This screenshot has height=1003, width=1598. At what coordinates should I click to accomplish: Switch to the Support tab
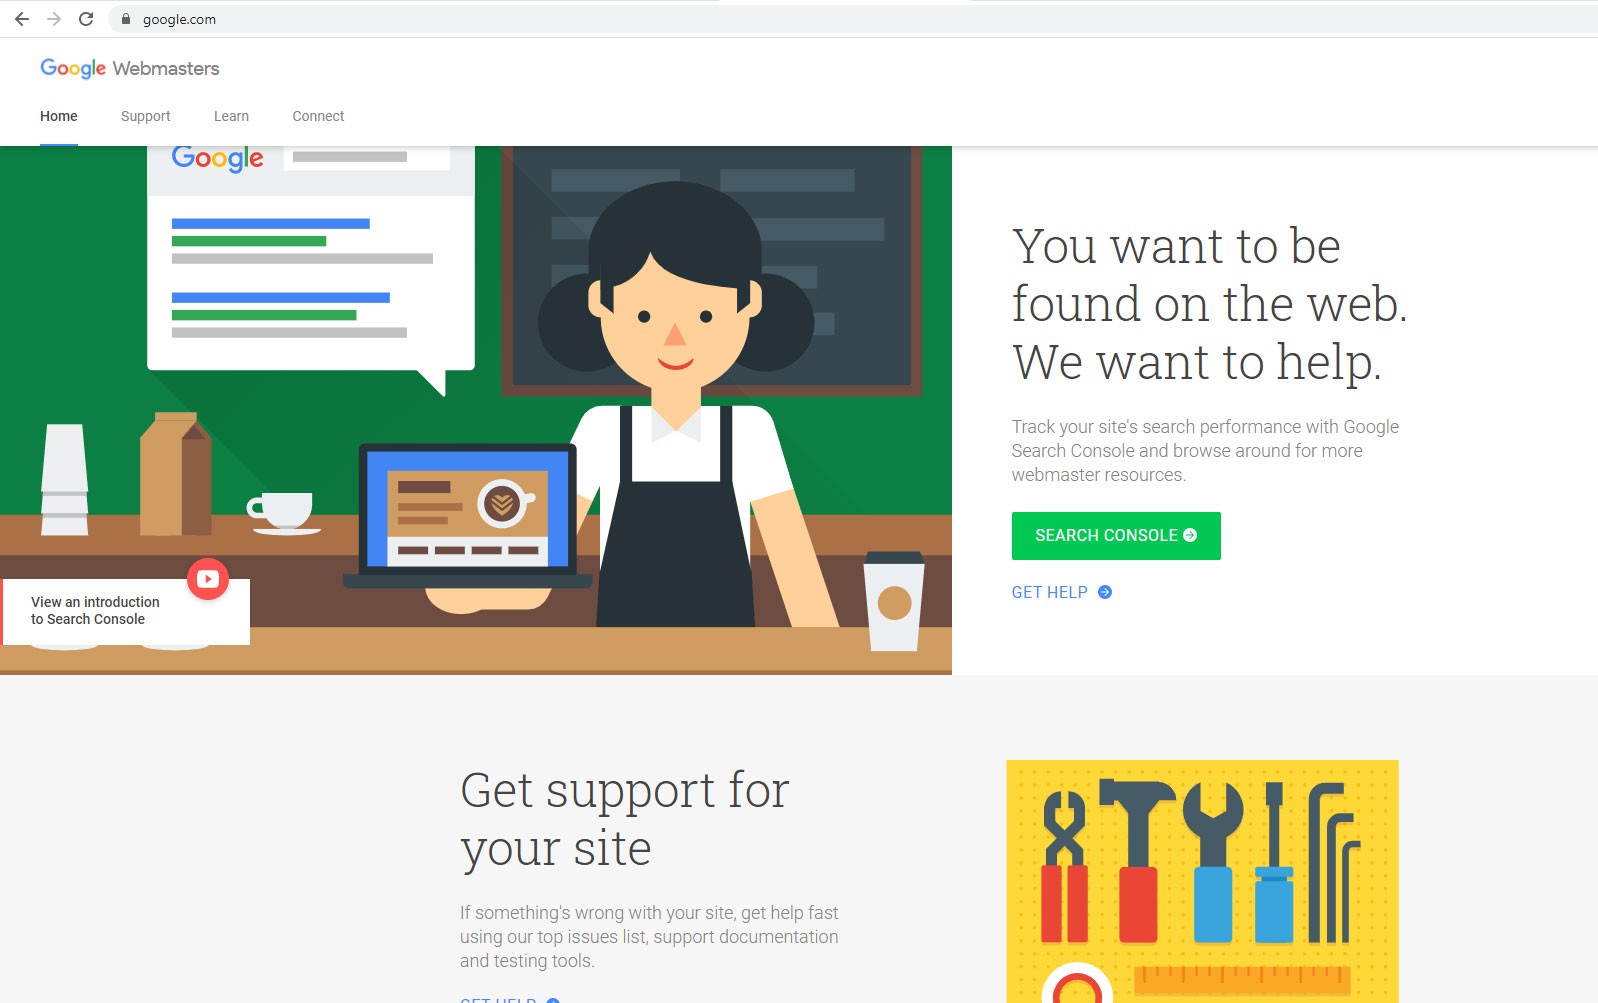[146, 116]
